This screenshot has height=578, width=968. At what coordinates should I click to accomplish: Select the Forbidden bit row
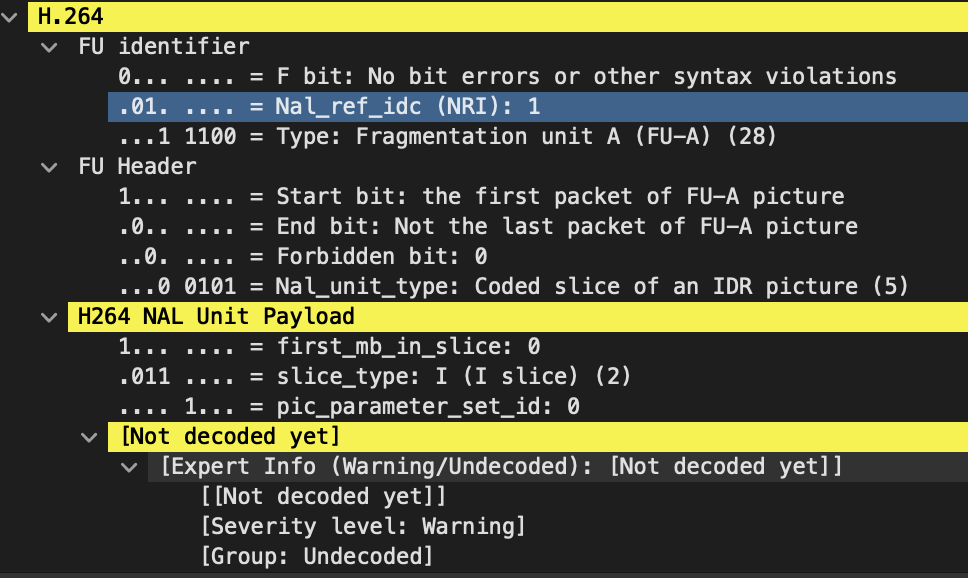click(x=538, y=256)
